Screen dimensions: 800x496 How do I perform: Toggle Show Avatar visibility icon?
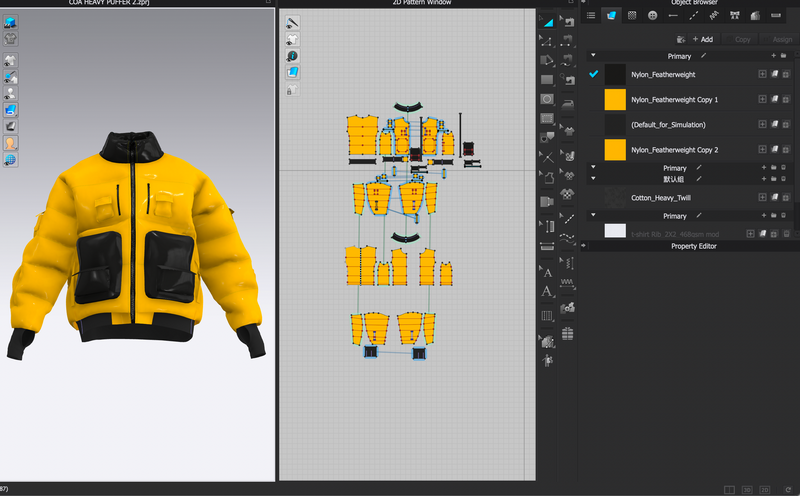[10, 93]
